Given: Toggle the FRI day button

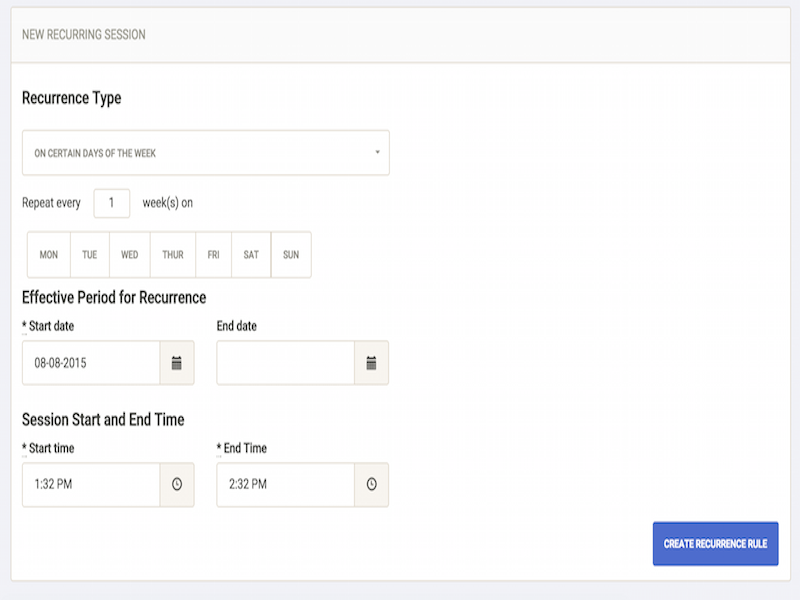Looking at the screenshot, I should (x=213, y=255).
